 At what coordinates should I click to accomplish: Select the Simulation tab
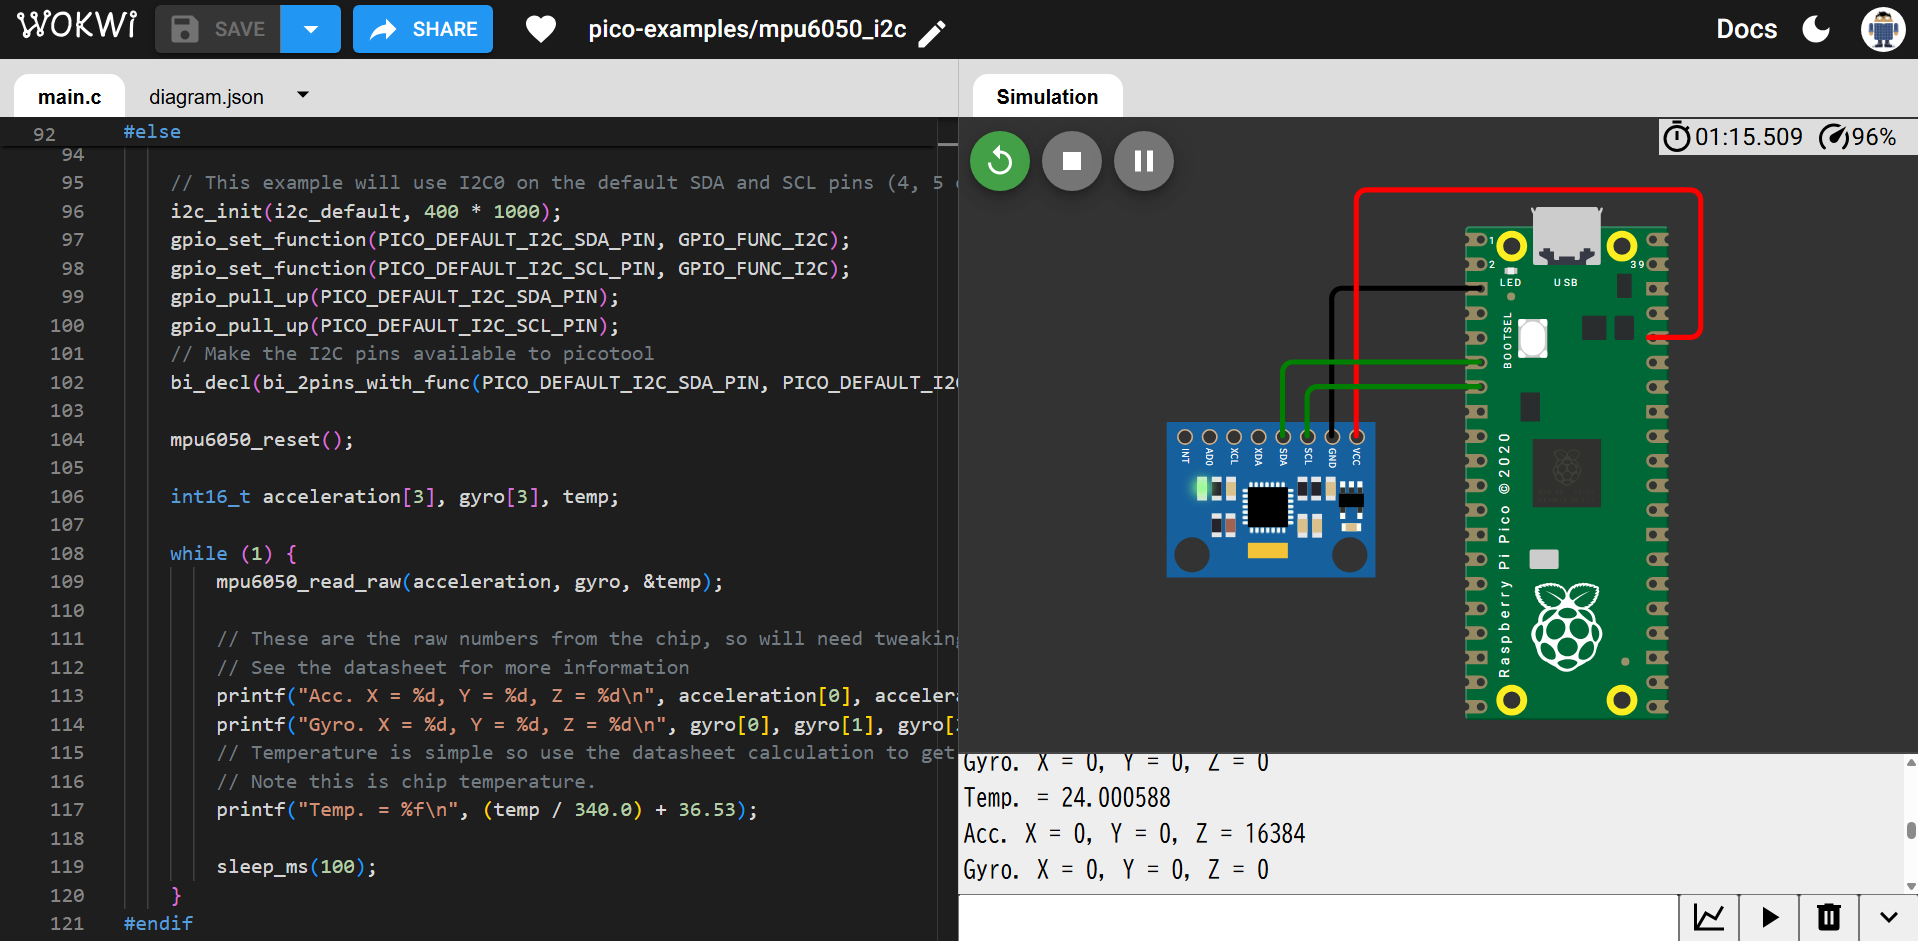(1047, 97)
